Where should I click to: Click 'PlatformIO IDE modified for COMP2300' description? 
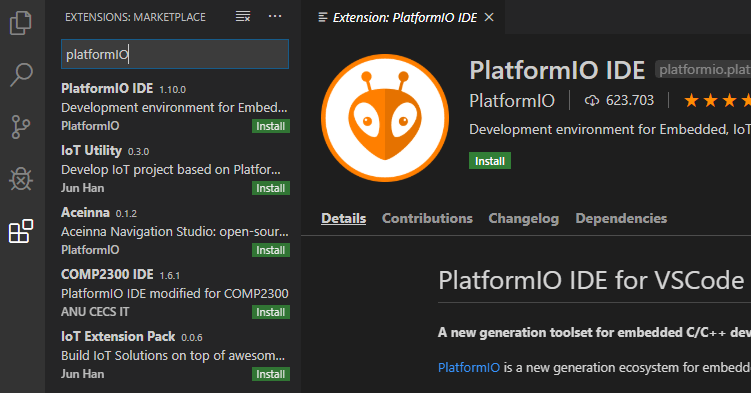175,293
